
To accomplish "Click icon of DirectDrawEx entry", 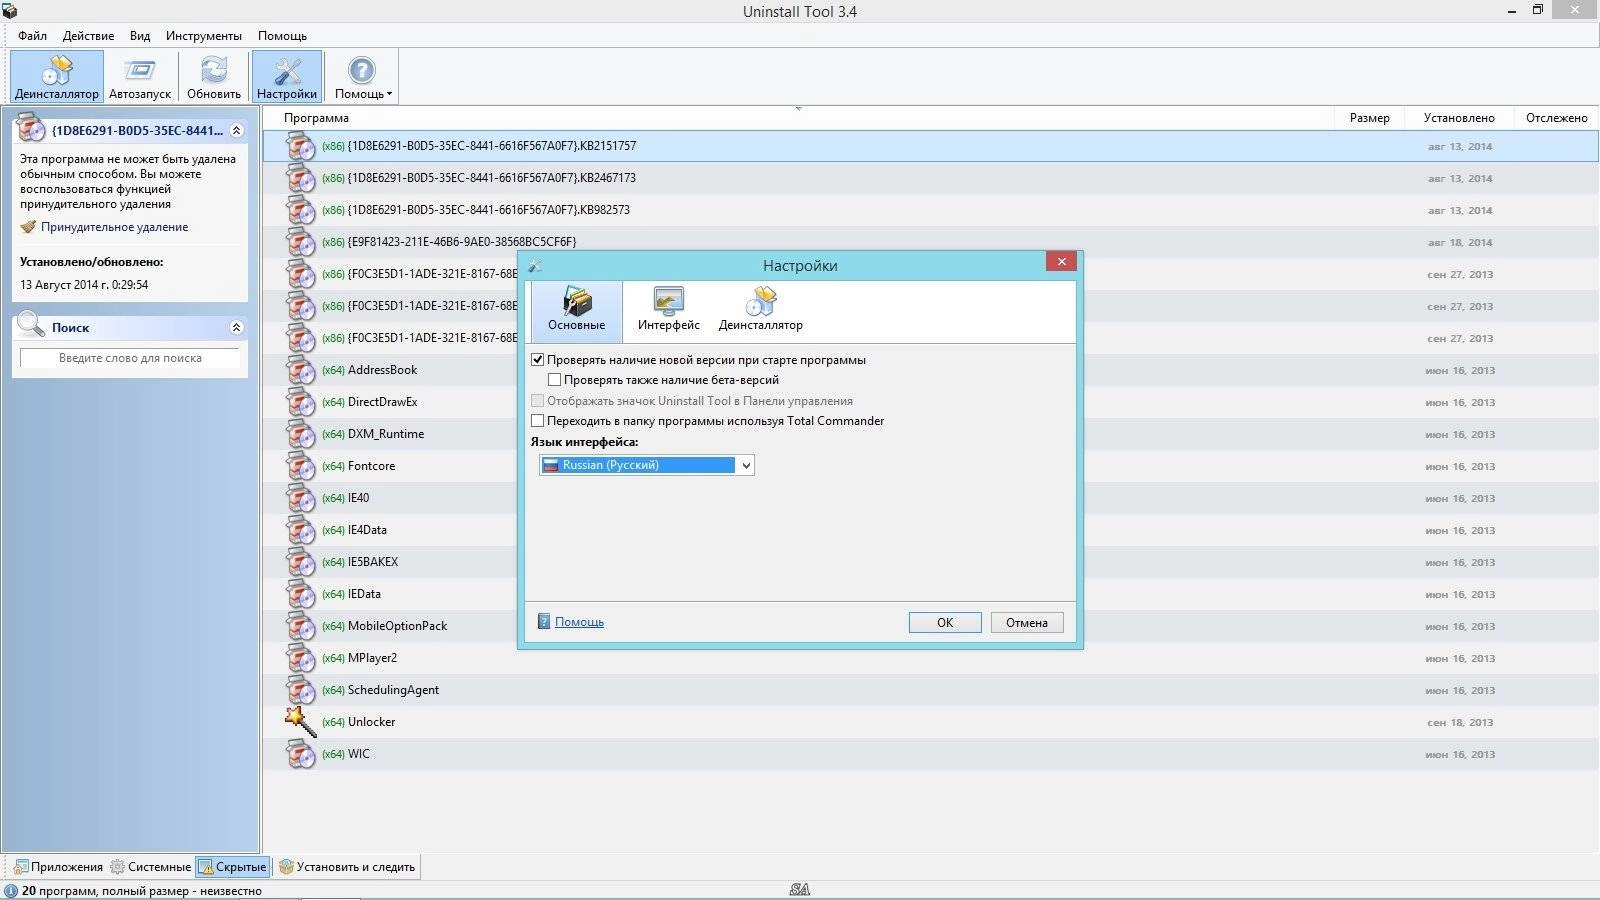I will (x=301, y=402).
